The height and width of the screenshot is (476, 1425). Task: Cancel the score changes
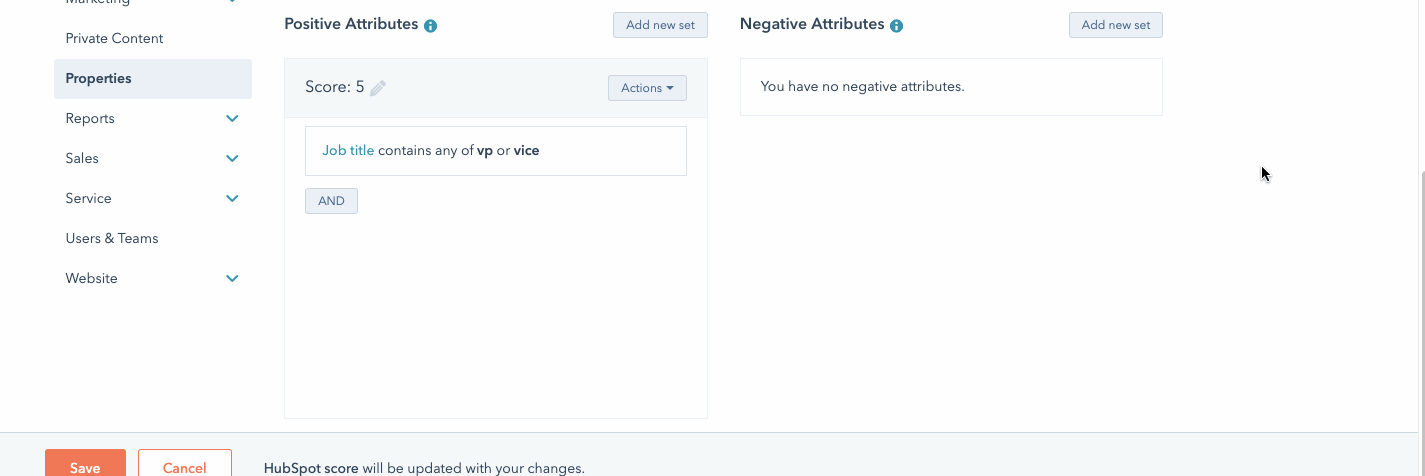(185, 463)
